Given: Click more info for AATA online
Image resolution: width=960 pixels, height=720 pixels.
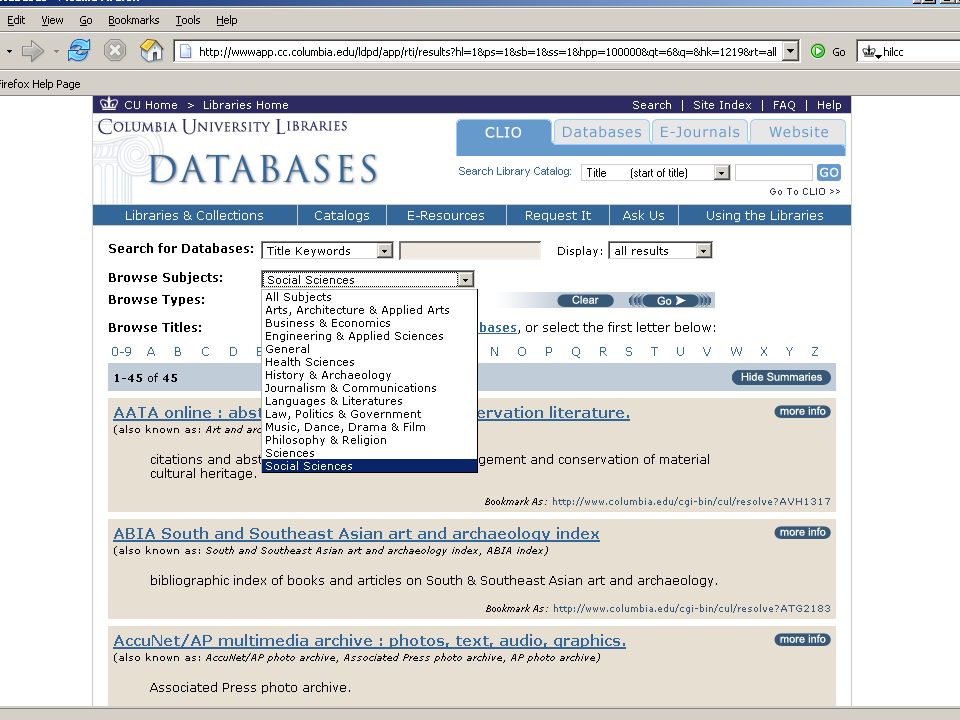Looking at the screenshot, I should (x=803, y=411).
